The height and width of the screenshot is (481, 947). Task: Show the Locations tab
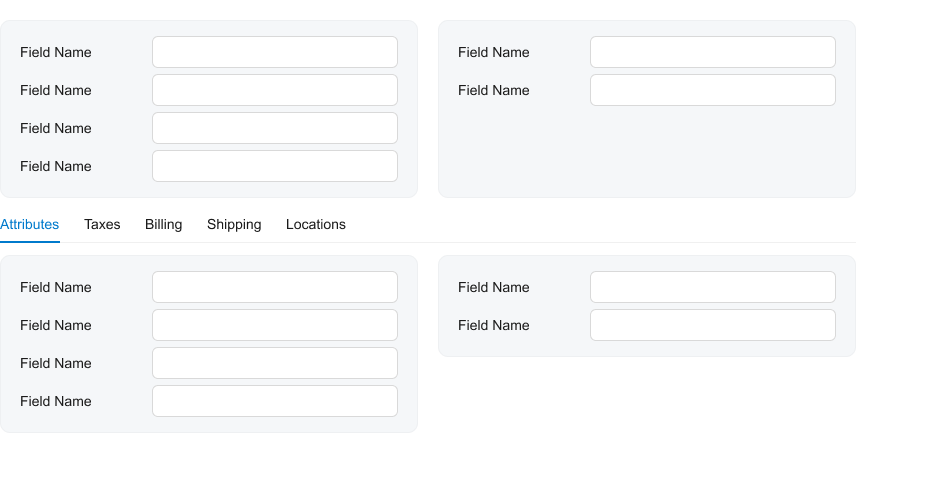click(x=315, y=225)
